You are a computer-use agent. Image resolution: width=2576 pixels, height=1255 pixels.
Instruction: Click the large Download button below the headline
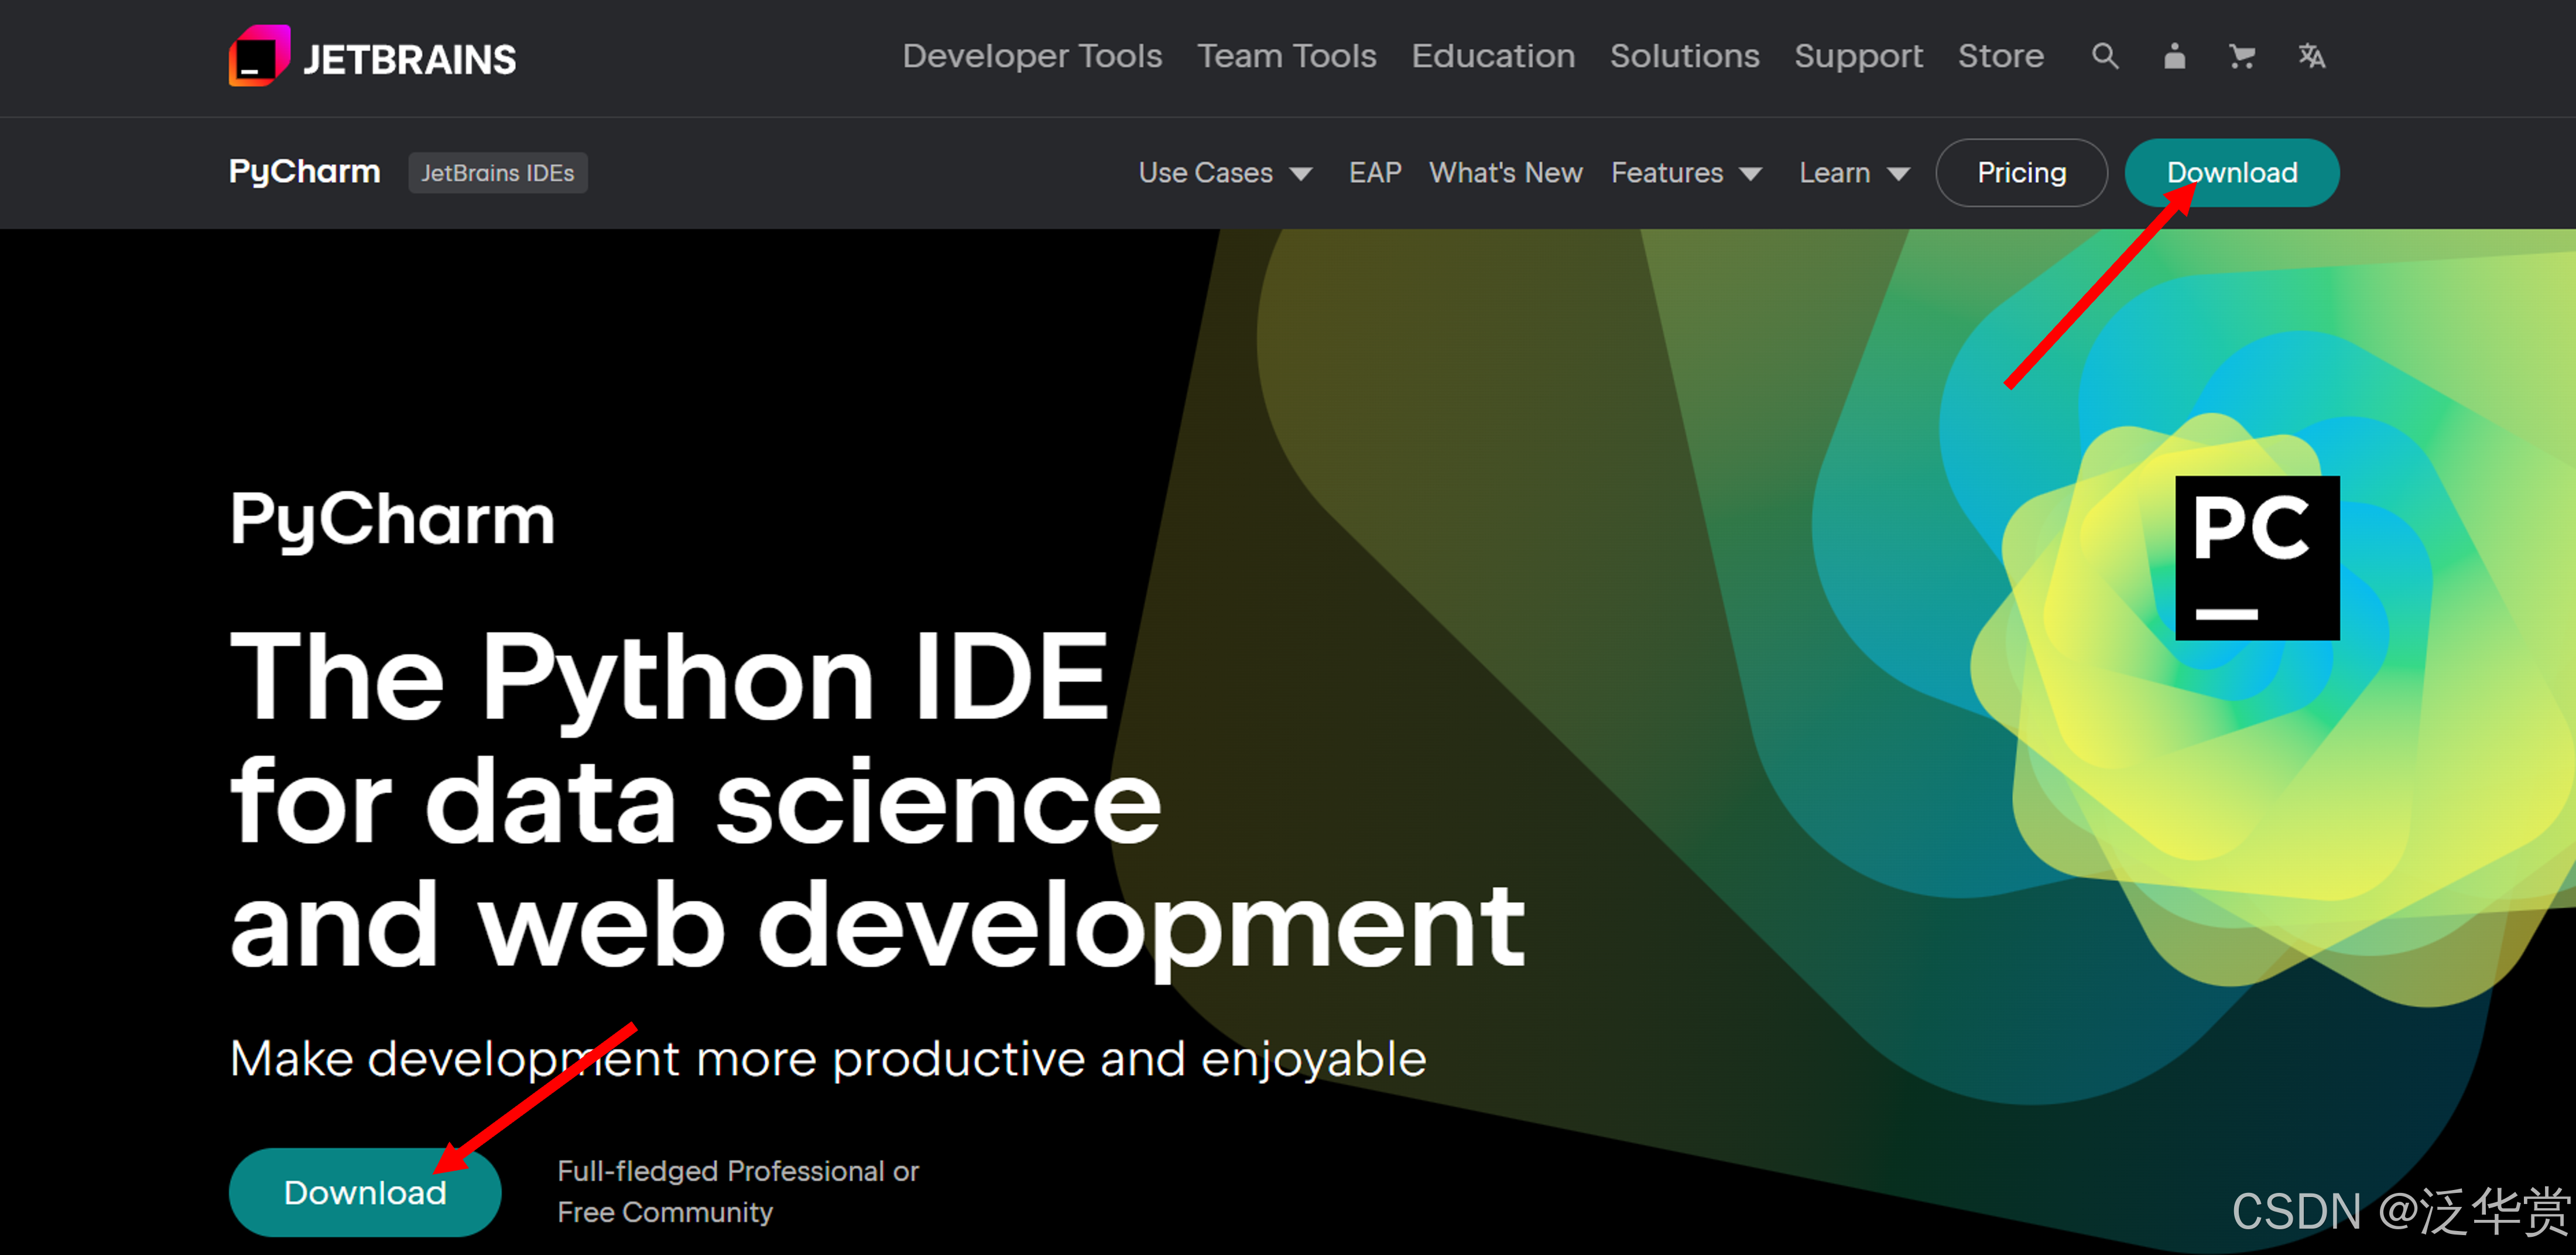click(364, 1192)
